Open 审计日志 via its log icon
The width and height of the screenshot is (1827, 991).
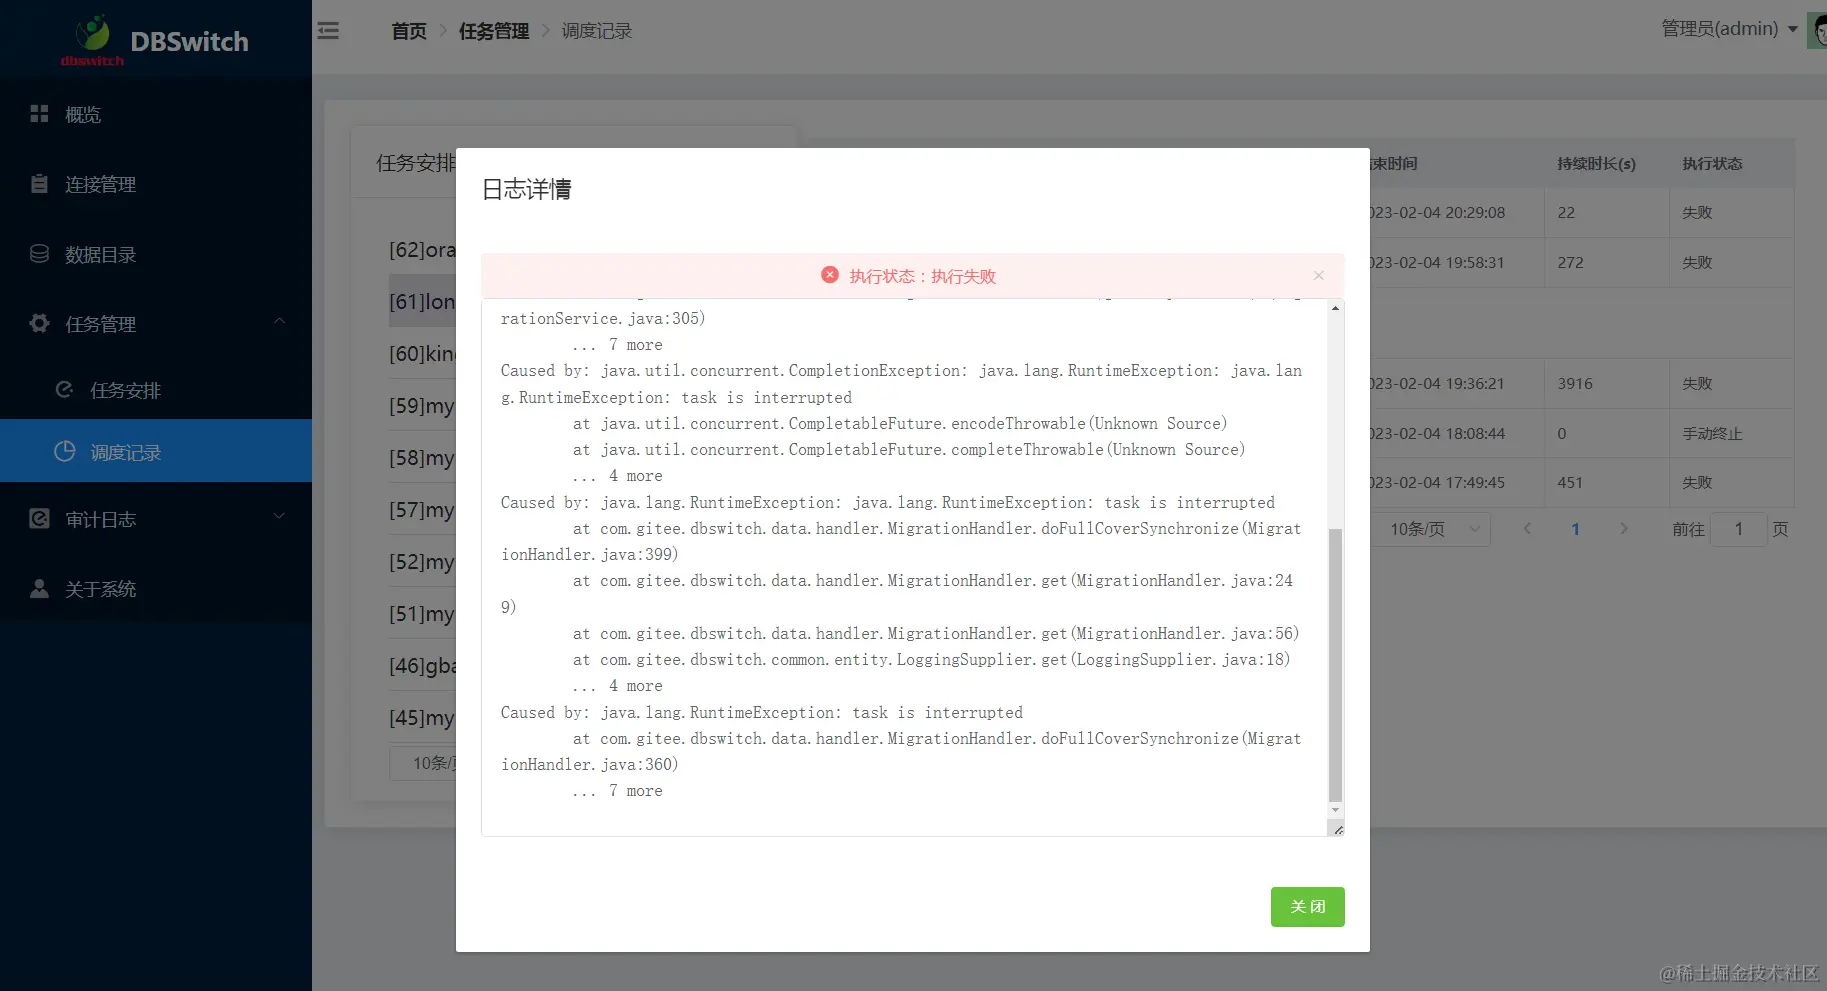point(39,518)
